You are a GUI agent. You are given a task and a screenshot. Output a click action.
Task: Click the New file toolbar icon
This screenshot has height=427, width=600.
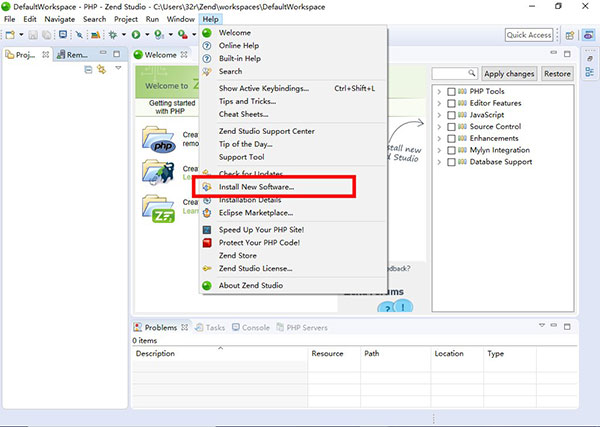(x=11, y=35)
